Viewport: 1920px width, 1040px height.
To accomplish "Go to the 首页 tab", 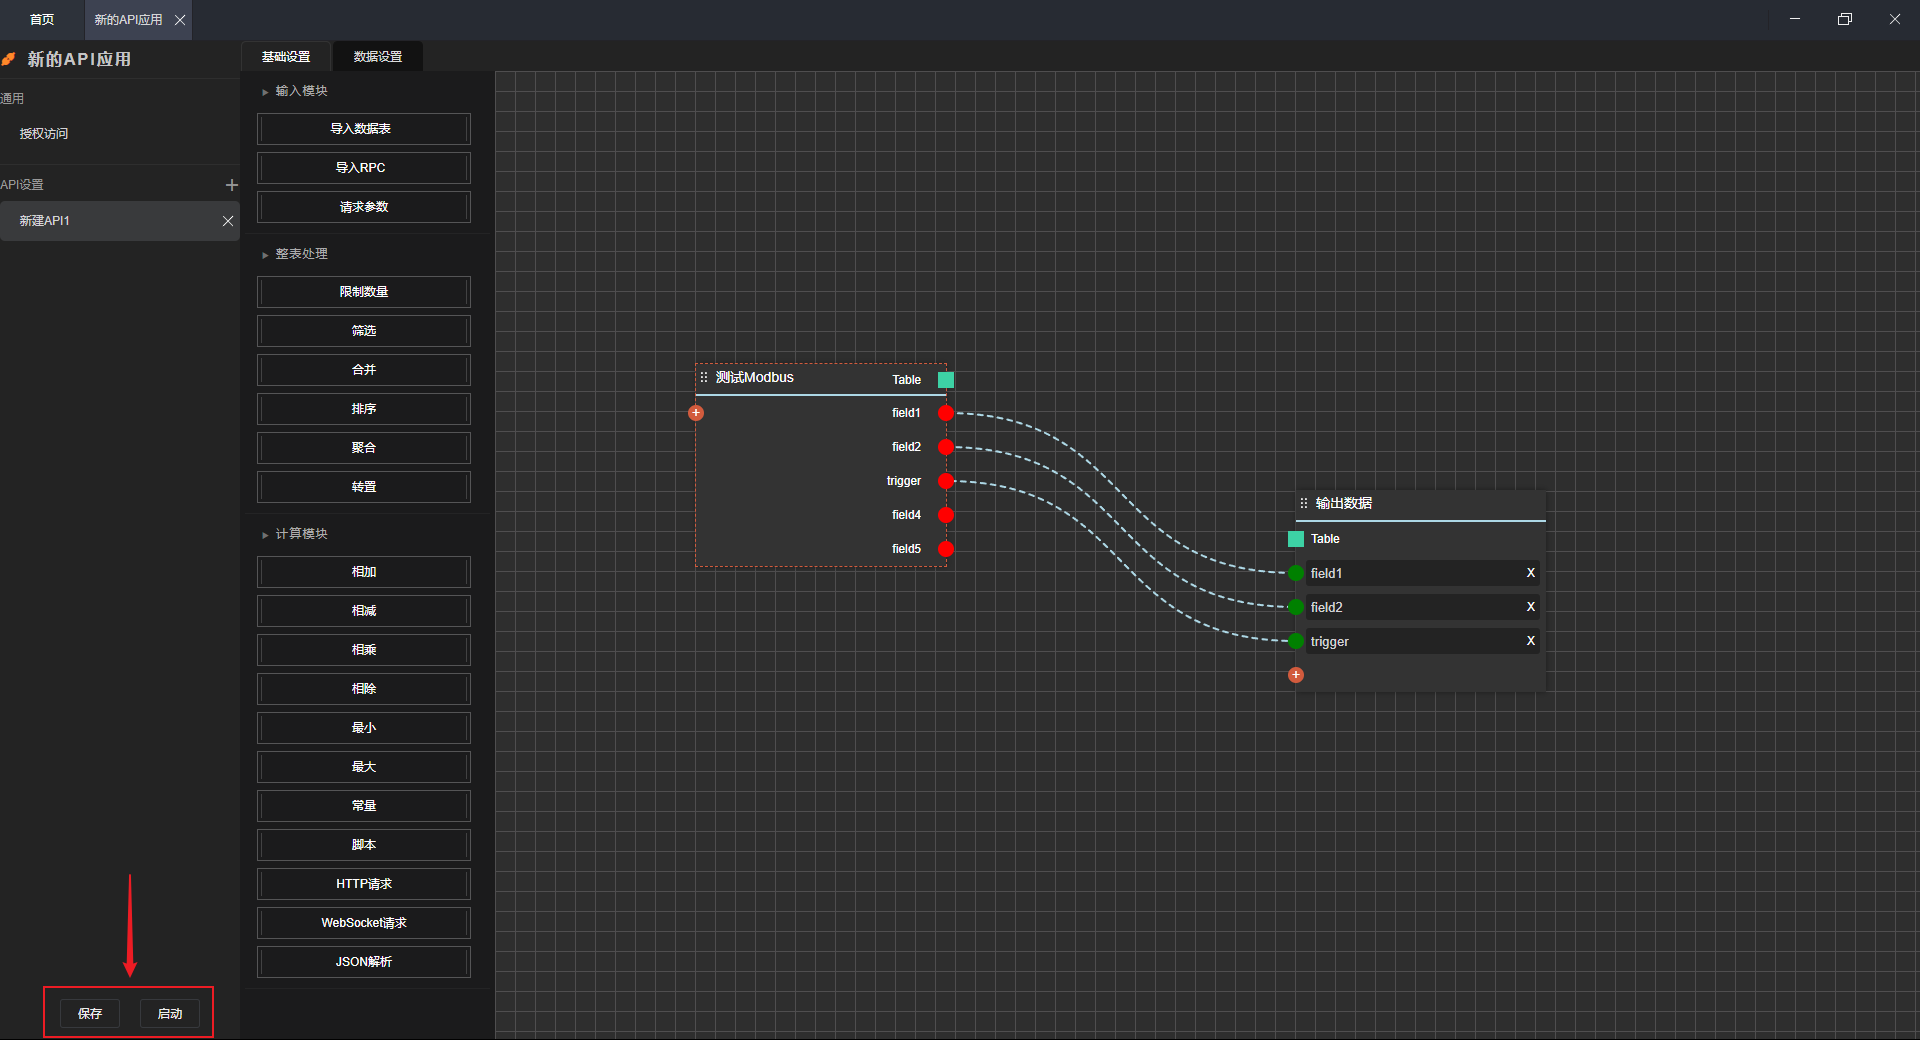I will 42,20.
